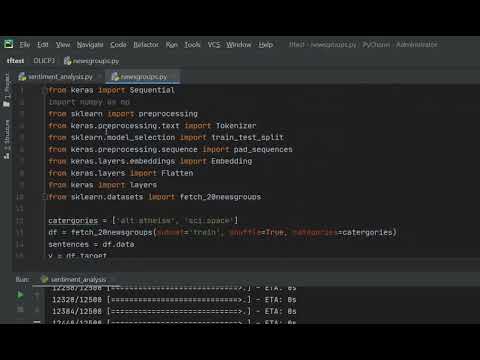Select the DLICP3 folder breadcrumb
Screen dimensions: 480x360
[x=44, y=61]
